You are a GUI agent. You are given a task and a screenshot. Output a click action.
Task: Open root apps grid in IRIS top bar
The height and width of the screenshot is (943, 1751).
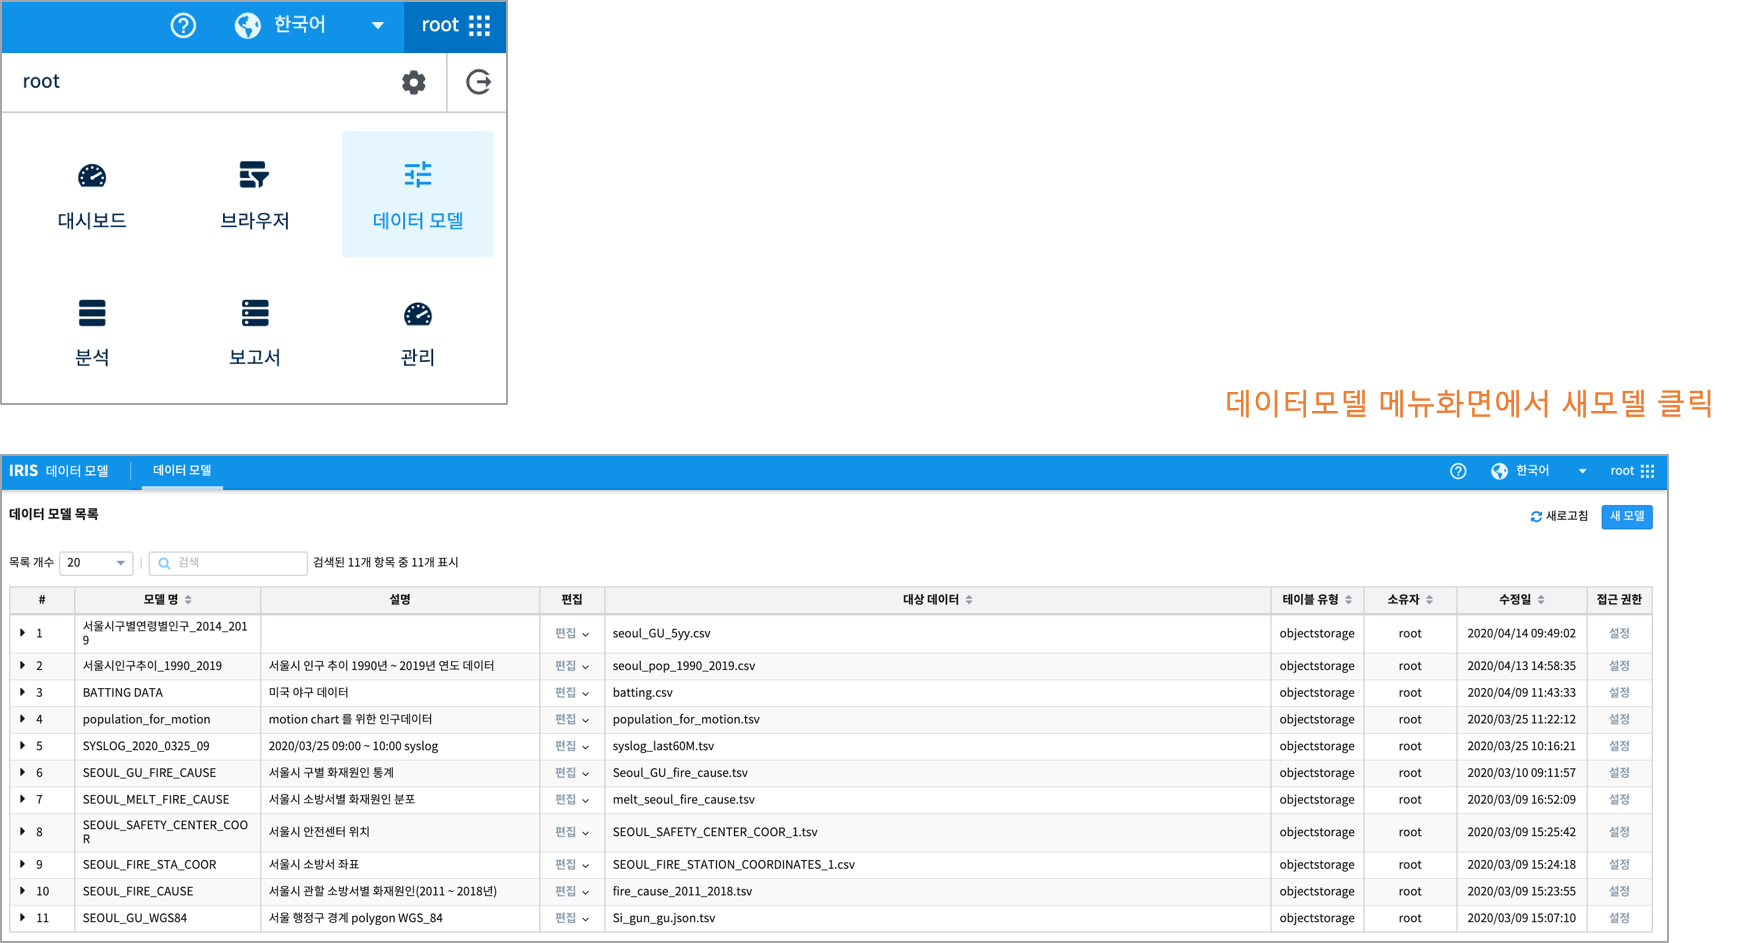[1647, 471]
